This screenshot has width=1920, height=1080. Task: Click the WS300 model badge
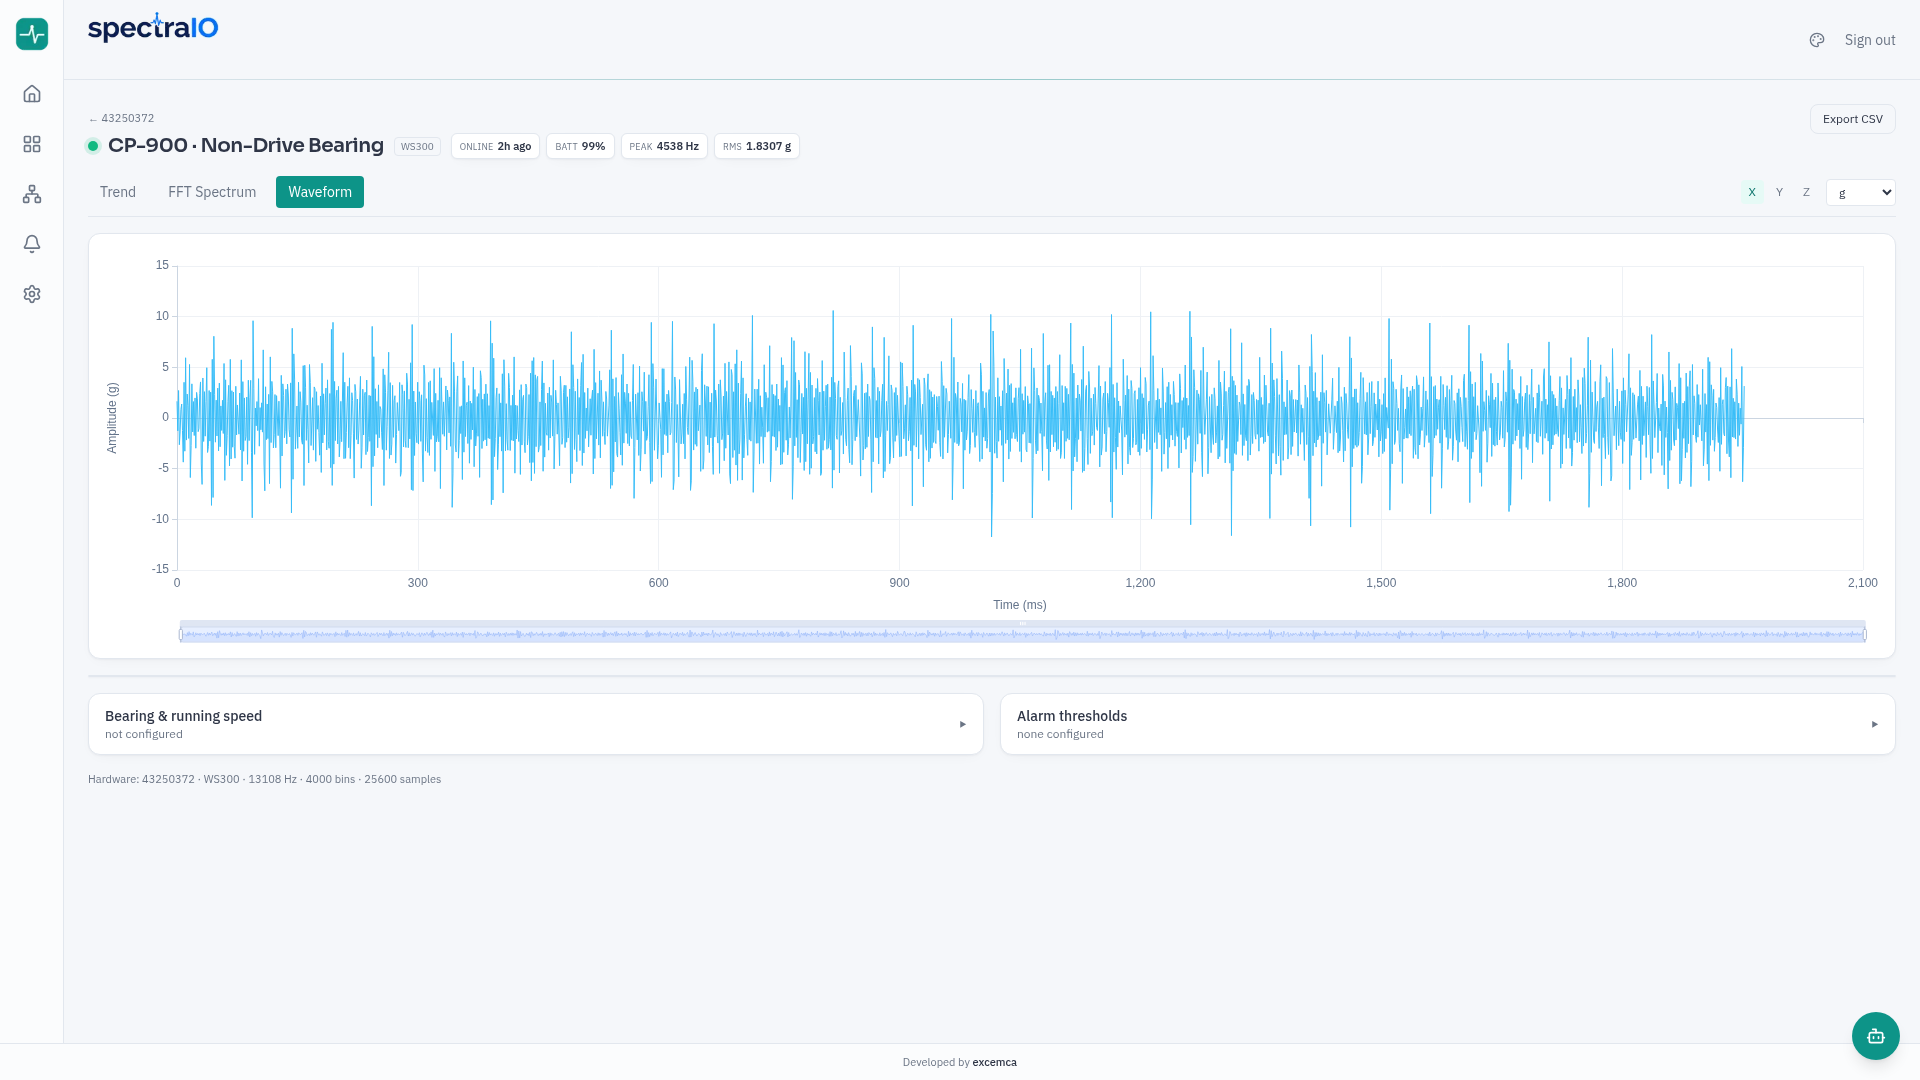417,146
